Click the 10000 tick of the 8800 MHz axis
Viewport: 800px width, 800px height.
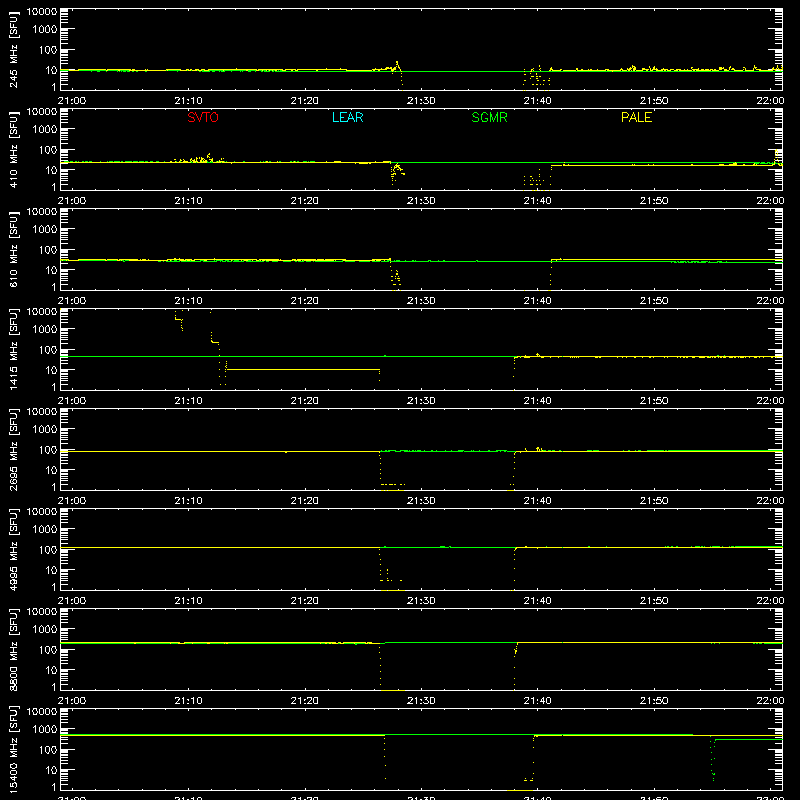(42, 612)
